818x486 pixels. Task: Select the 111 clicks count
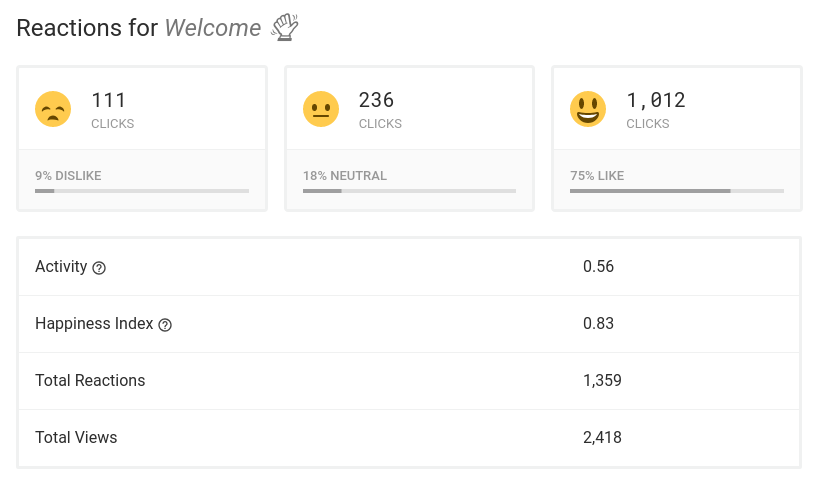109,100
